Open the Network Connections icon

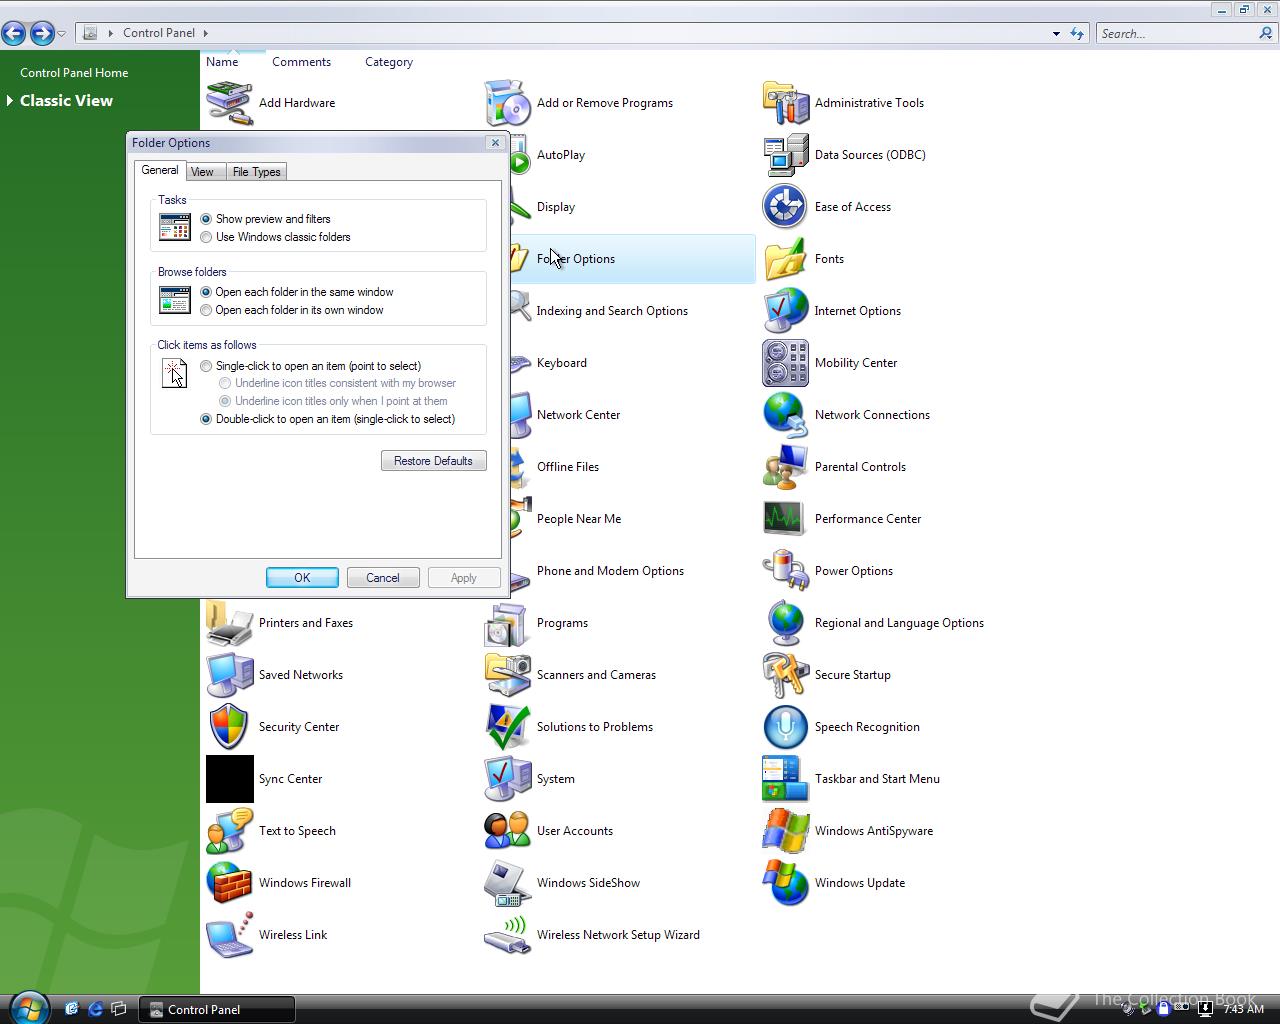tap(785, 415)
